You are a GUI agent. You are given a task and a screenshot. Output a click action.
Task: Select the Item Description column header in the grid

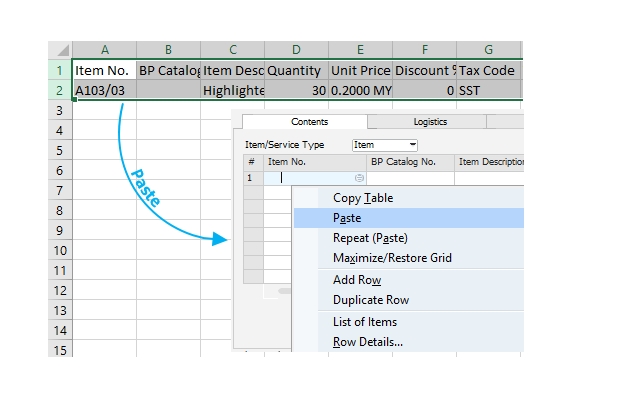click(x=490, y=162)
